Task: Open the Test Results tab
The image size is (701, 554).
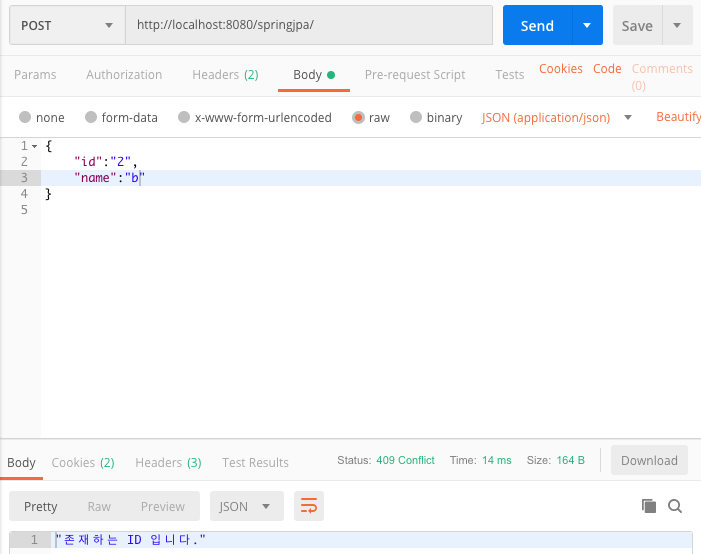Action: pyautogui.click(x=255, y=462)
